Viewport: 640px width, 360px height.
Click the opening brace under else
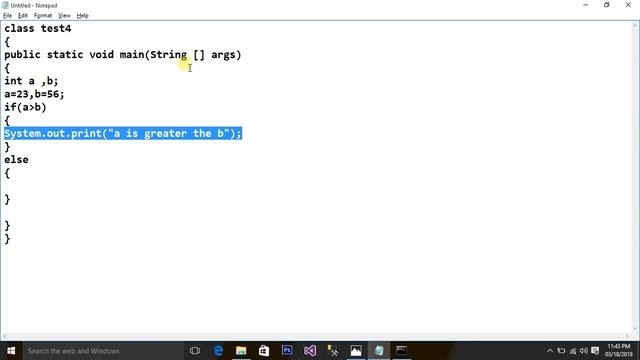point(7,173)
